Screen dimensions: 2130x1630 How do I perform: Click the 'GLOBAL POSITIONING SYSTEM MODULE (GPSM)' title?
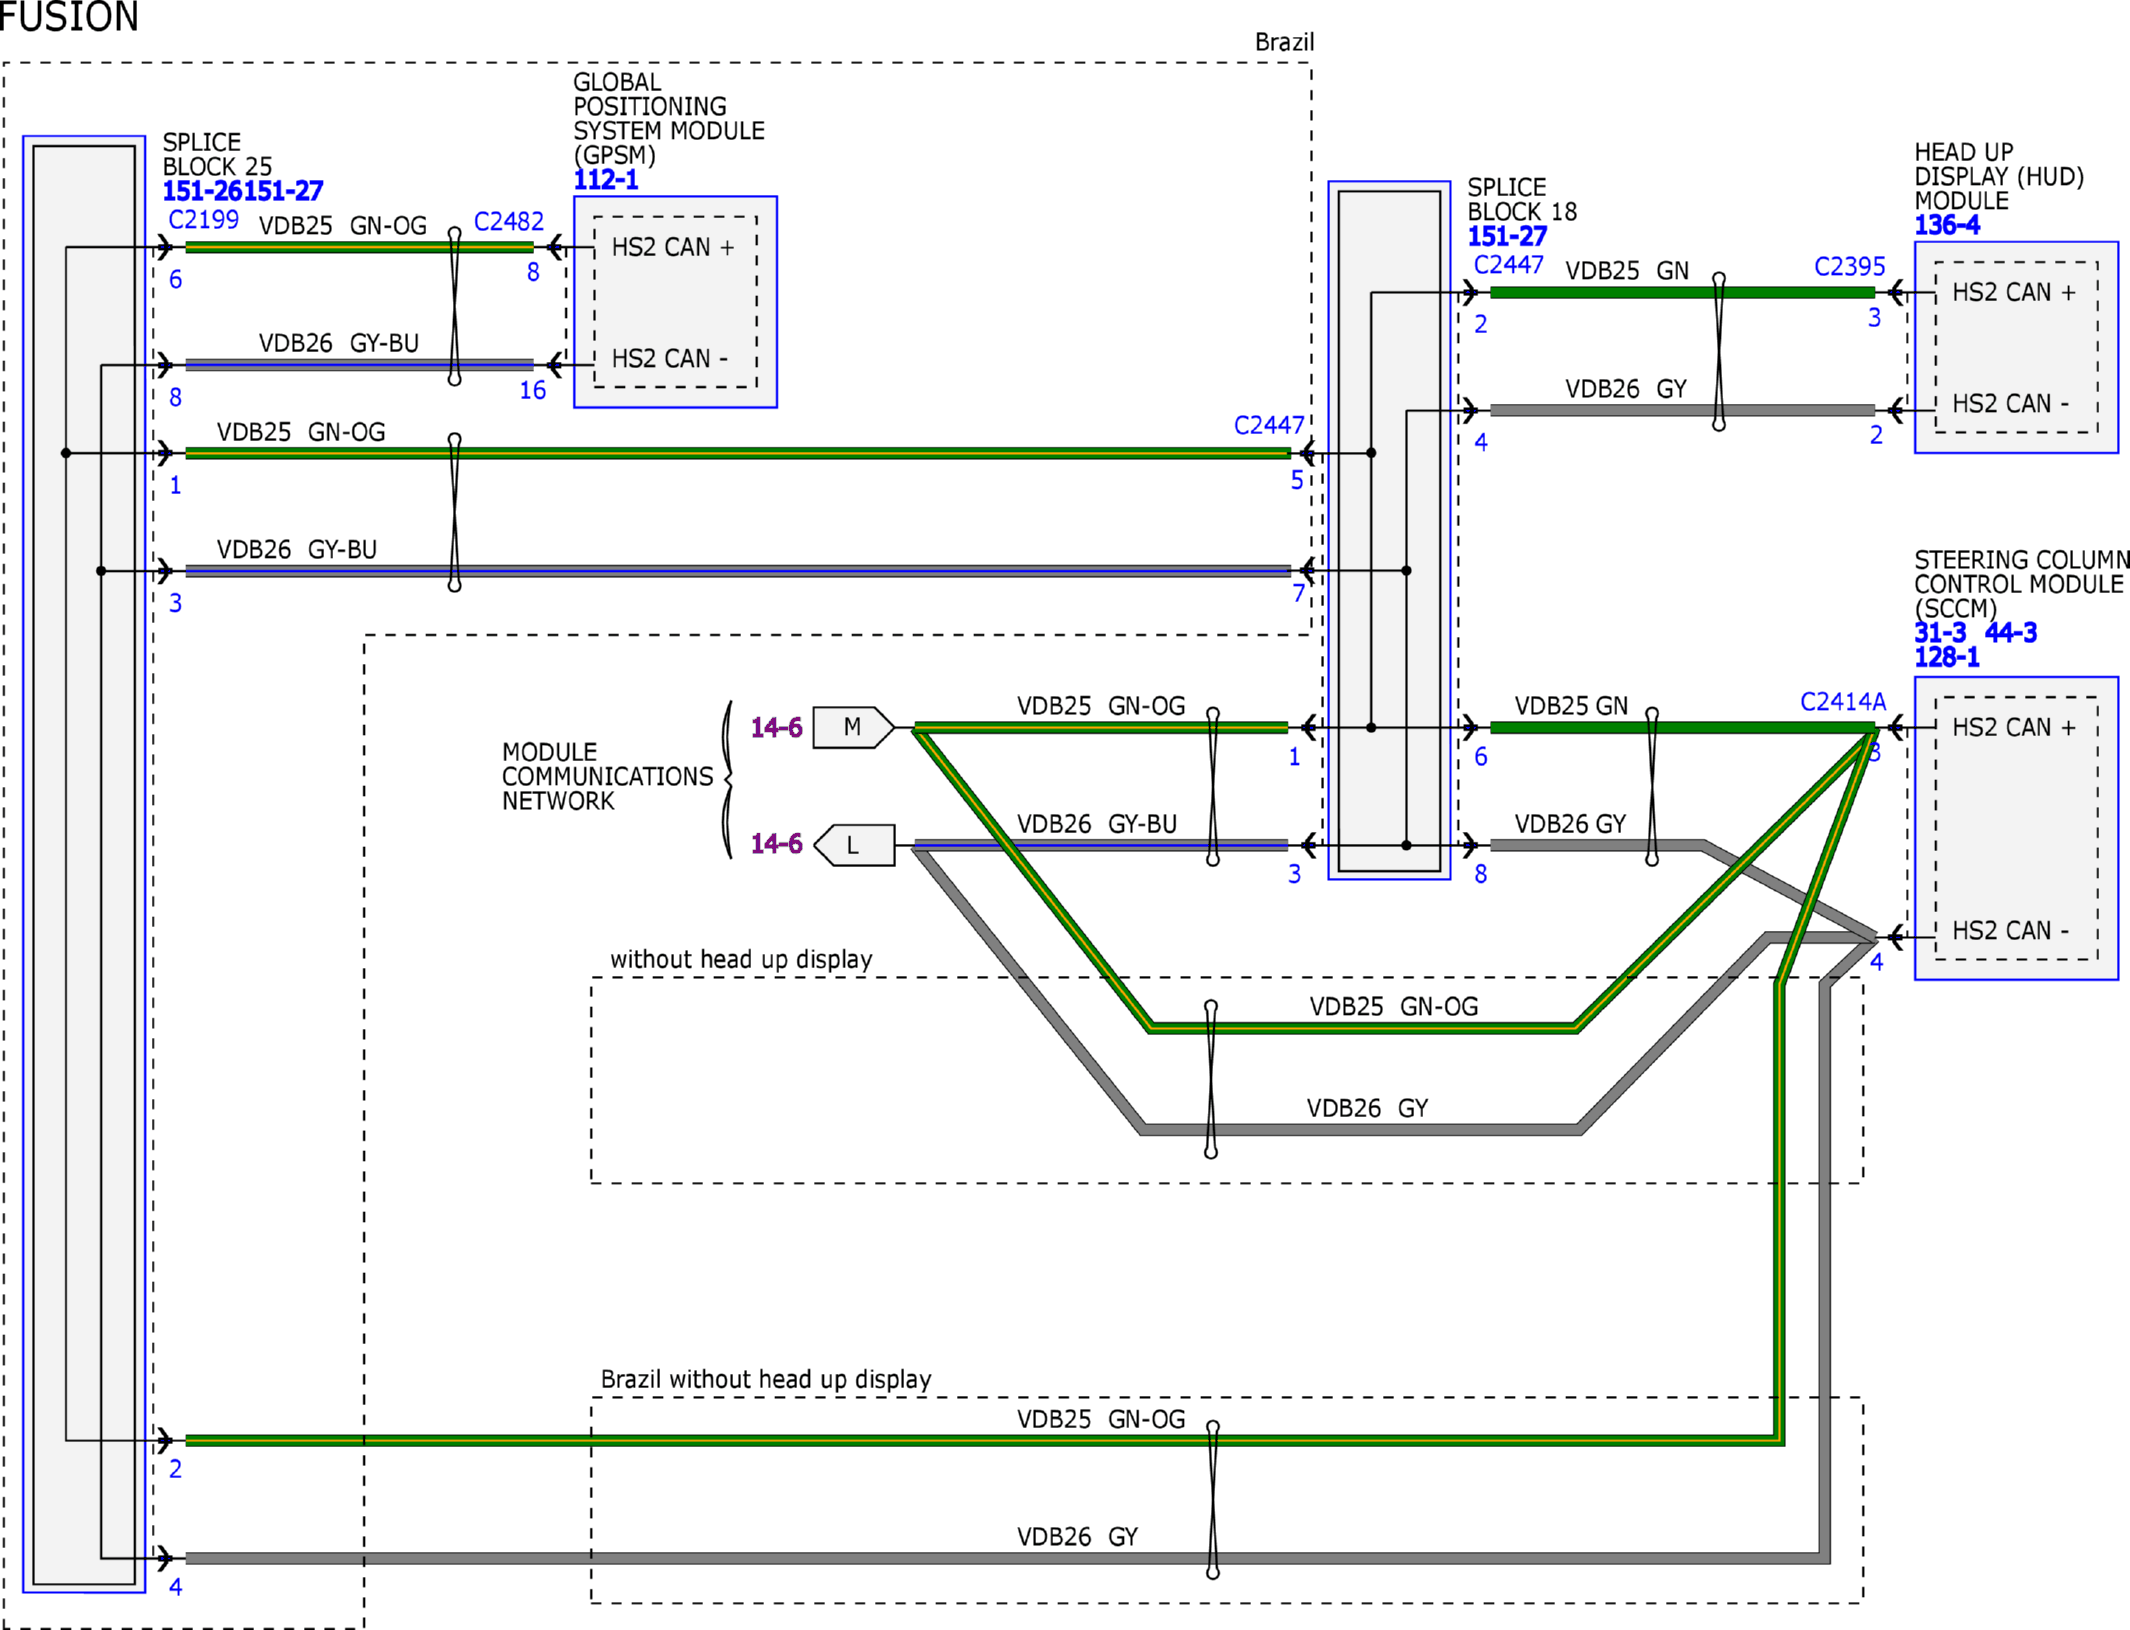point(669,118)
